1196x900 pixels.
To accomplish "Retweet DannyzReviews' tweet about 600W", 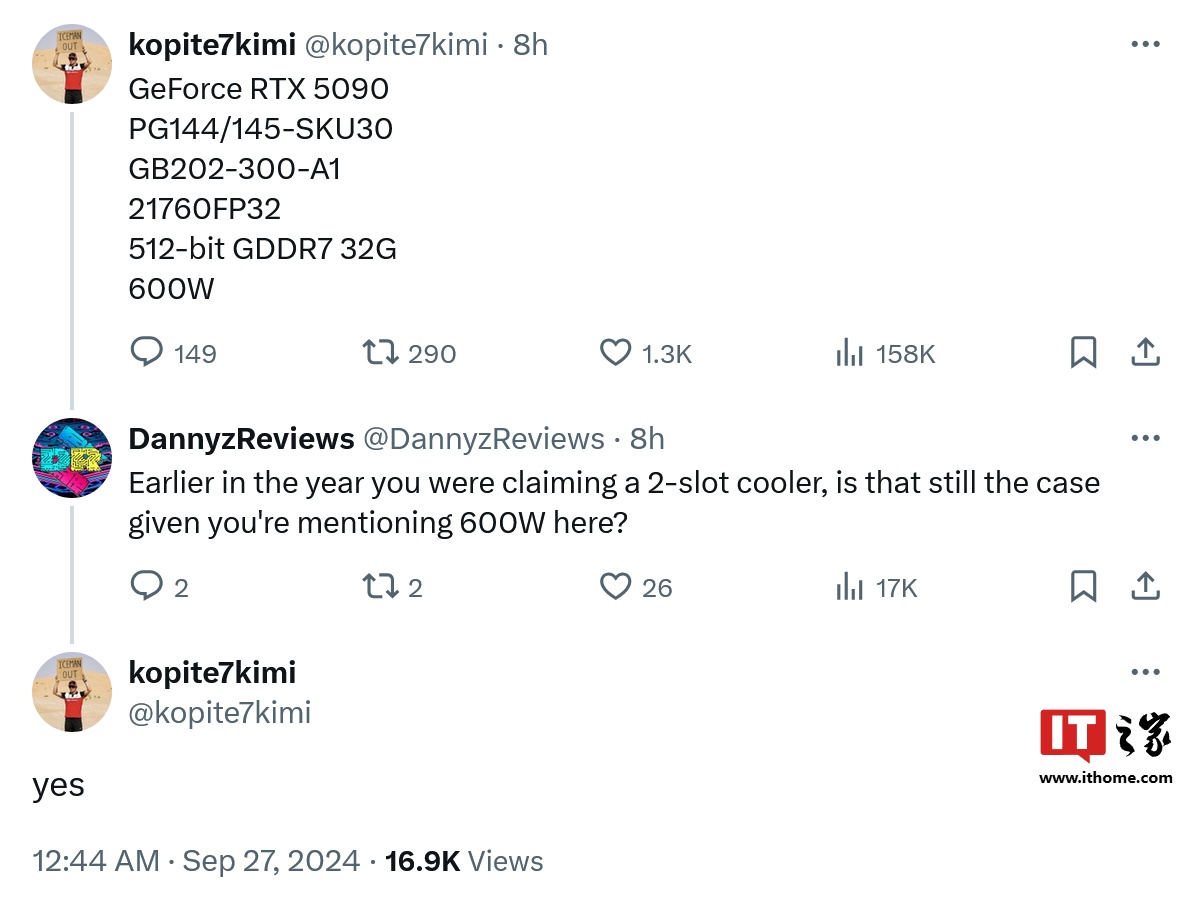I will 380,586.
